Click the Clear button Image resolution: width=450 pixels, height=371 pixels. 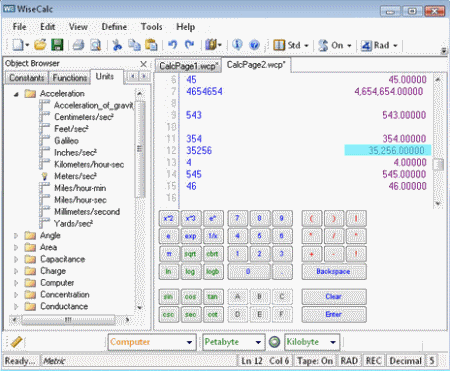click(334, 296)
